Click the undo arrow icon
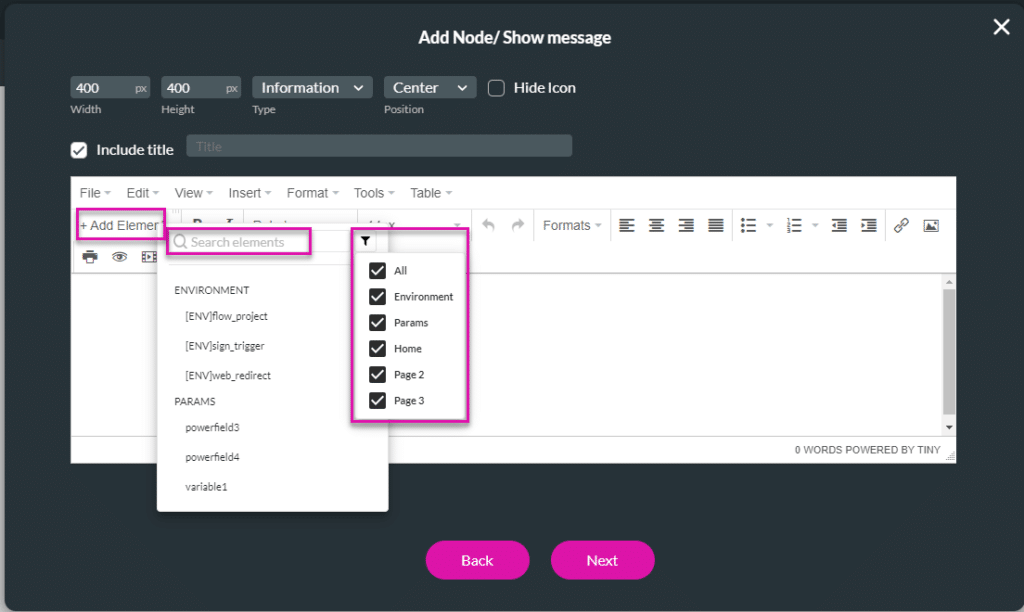 click(x=488, y=226)
